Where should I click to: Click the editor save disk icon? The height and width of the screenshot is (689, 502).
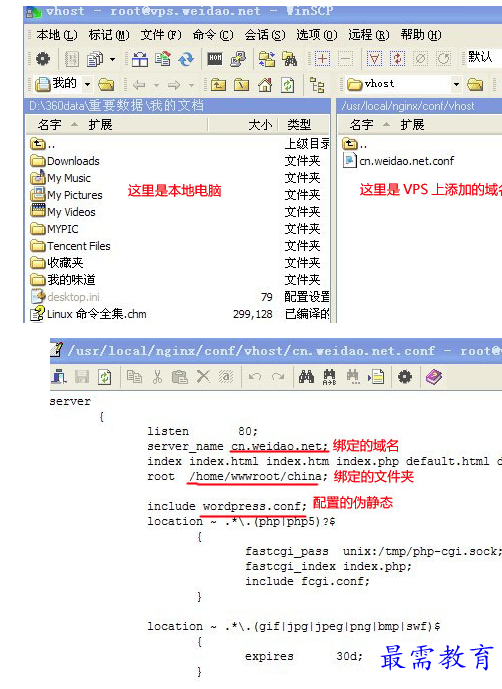[x=82, y=377]
